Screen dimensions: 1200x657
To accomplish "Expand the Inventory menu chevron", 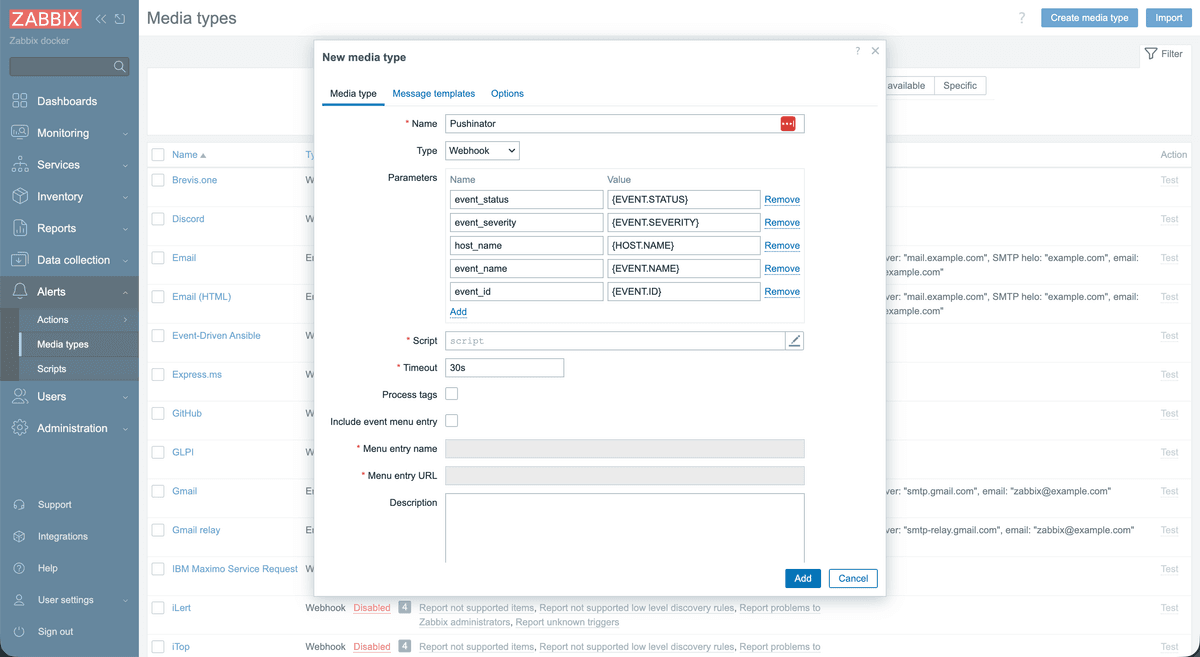I will pyautogui.click(x=125, y=197).
